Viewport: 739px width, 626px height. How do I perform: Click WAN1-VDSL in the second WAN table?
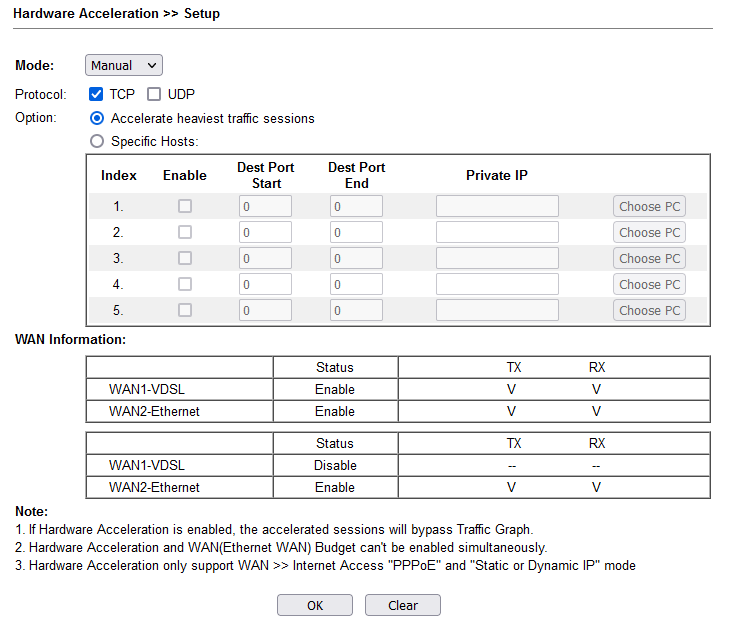(147, 465)
